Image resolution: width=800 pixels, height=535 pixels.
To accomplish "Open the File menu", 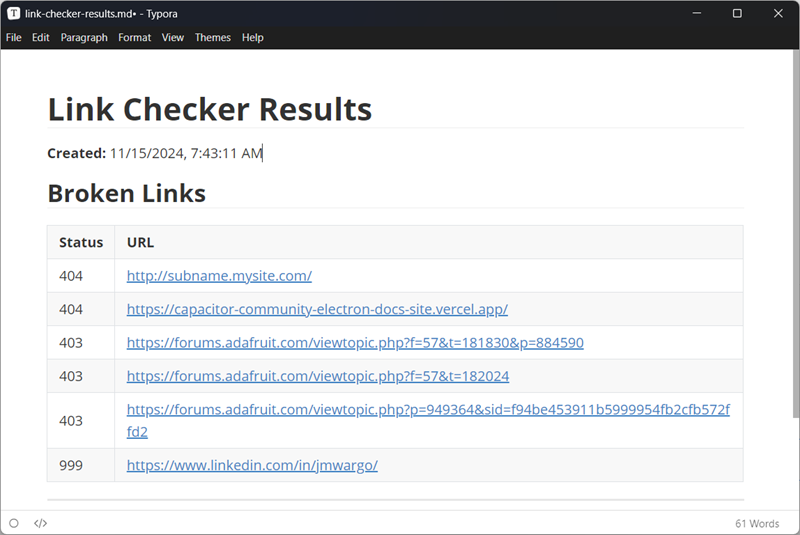I will (x=14, y=38).
